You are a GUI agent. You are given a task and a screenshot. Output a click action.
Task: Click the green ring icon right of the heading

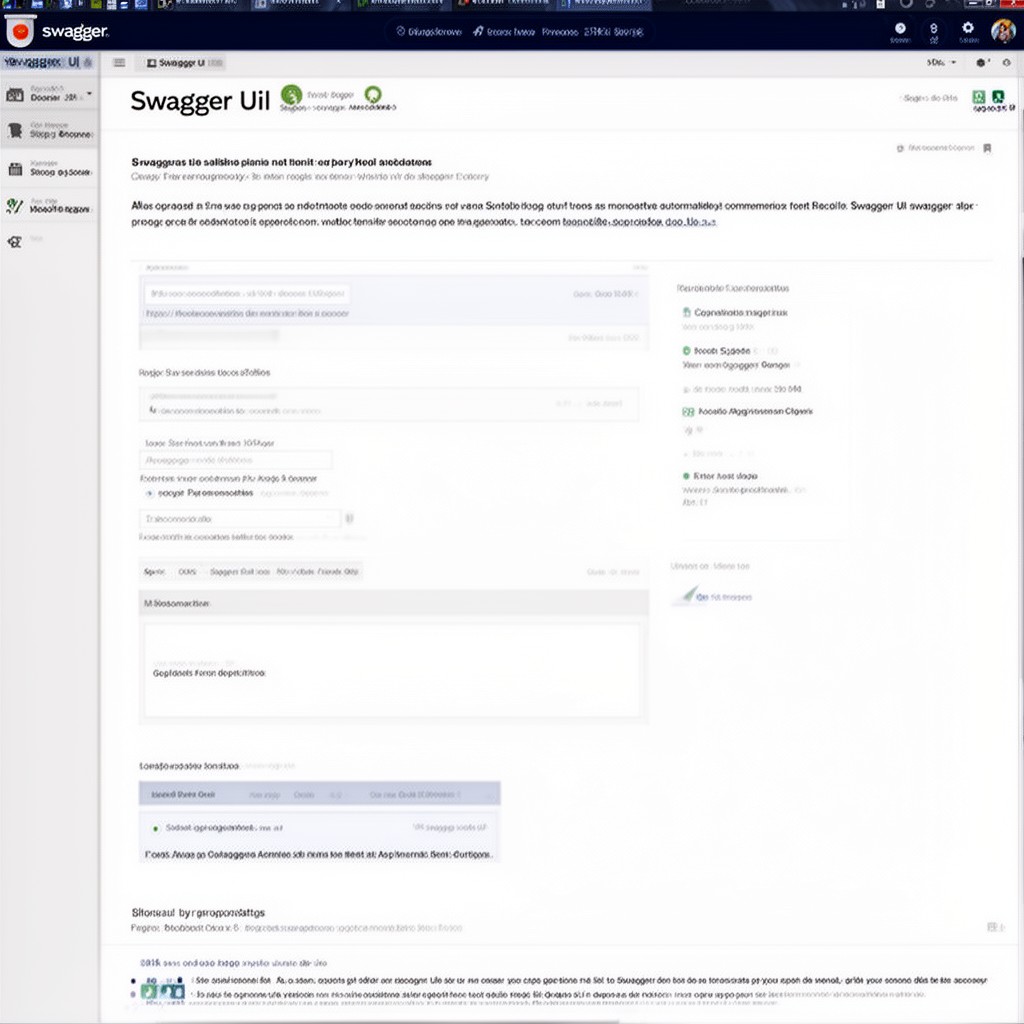point(373,95)
